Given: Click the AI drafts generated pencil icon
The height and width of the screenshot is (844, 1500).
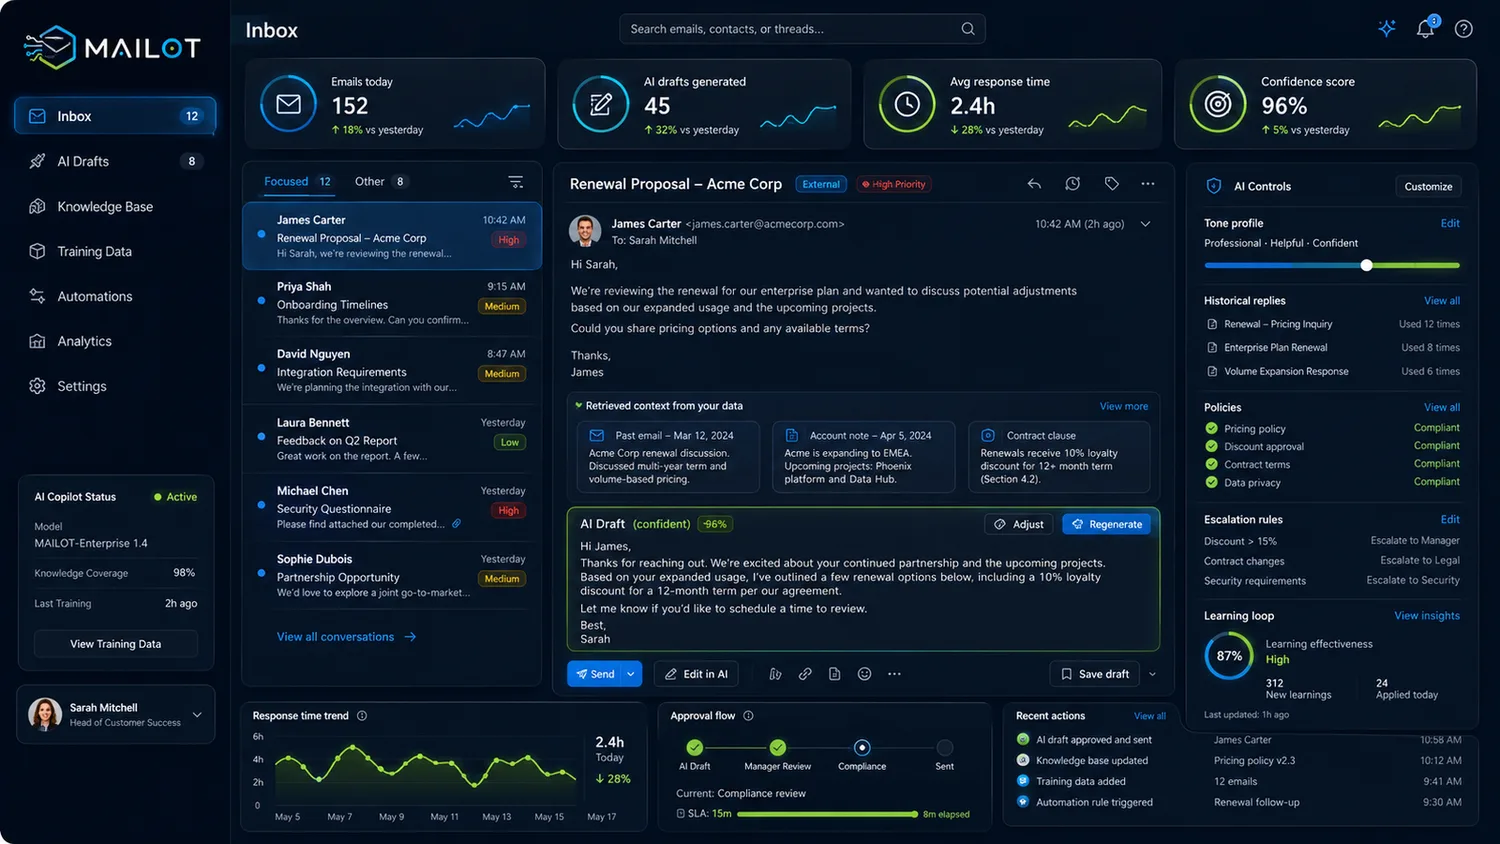Looking at the screenshot, I should pos(601,104).
